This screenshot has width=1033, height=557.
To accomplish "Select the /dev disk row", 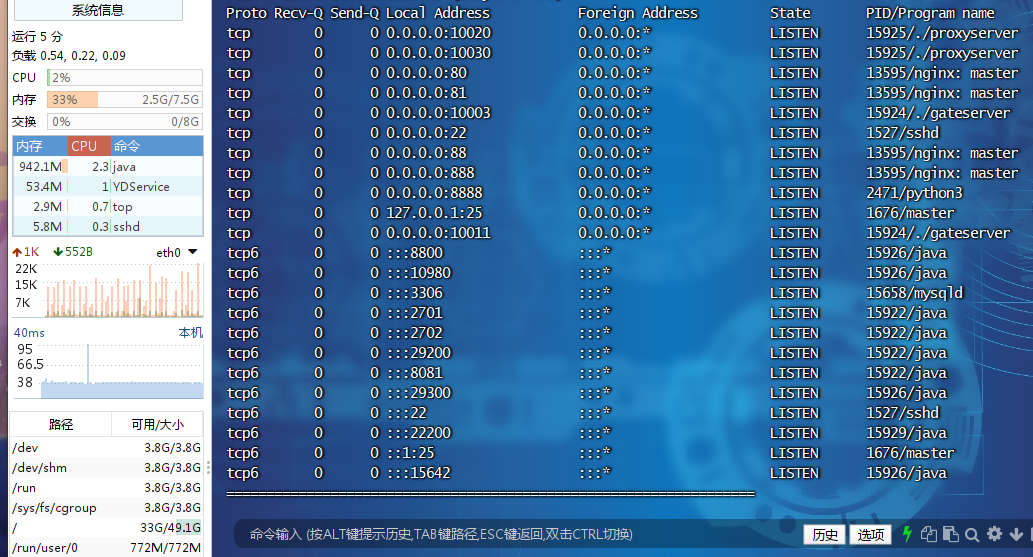I will [107, 448].
